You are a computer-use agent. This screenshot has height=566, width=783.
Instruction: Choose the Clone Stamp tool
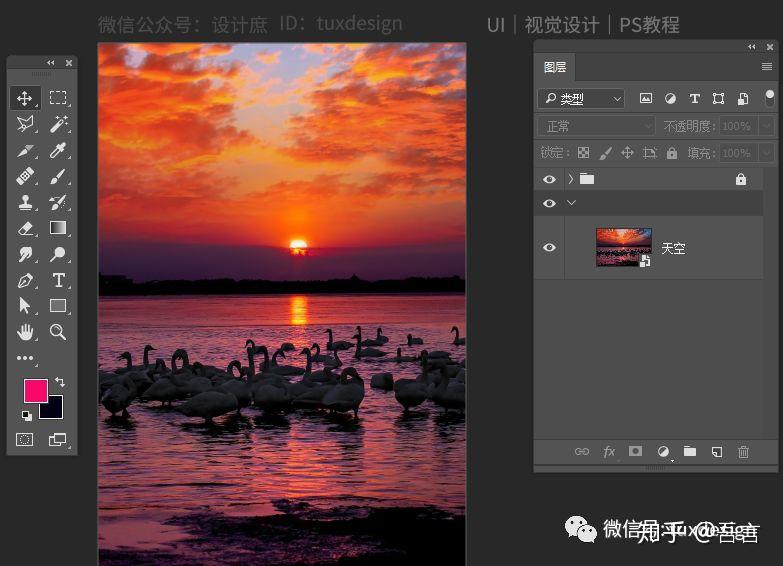click(x=25, y=202)
